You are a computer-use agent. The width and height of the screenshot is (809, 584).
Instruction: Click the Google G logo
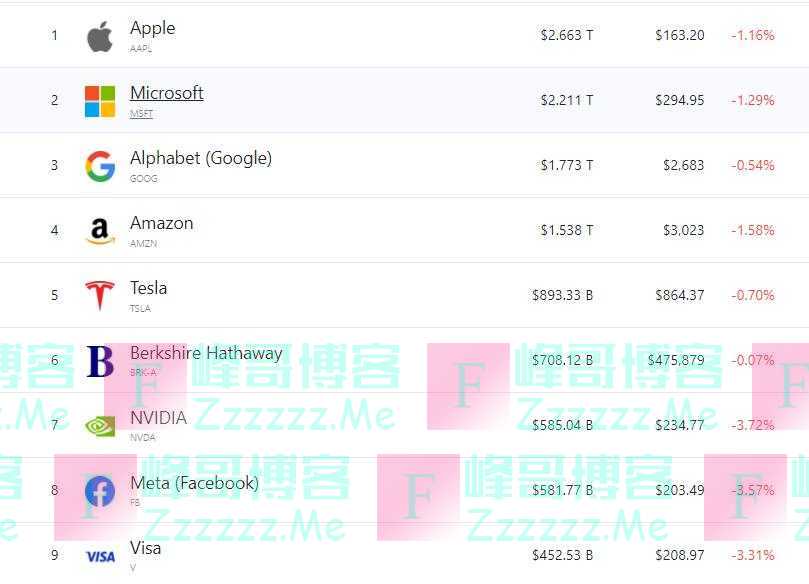(100, 166)
